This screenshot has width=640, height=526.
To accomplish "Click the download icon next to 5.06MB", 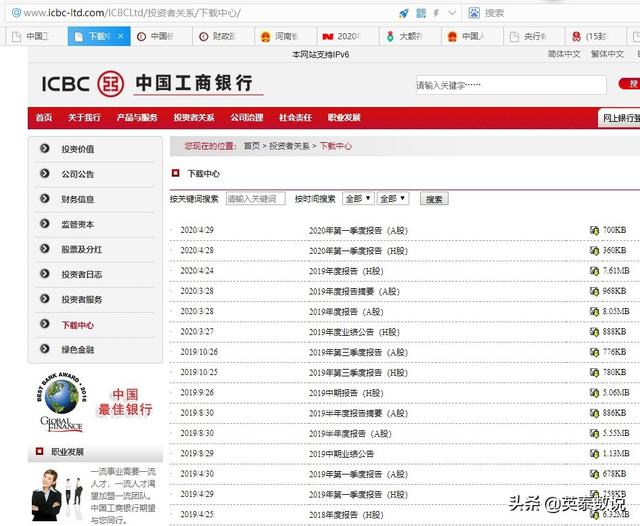I will tap(595, 393).
